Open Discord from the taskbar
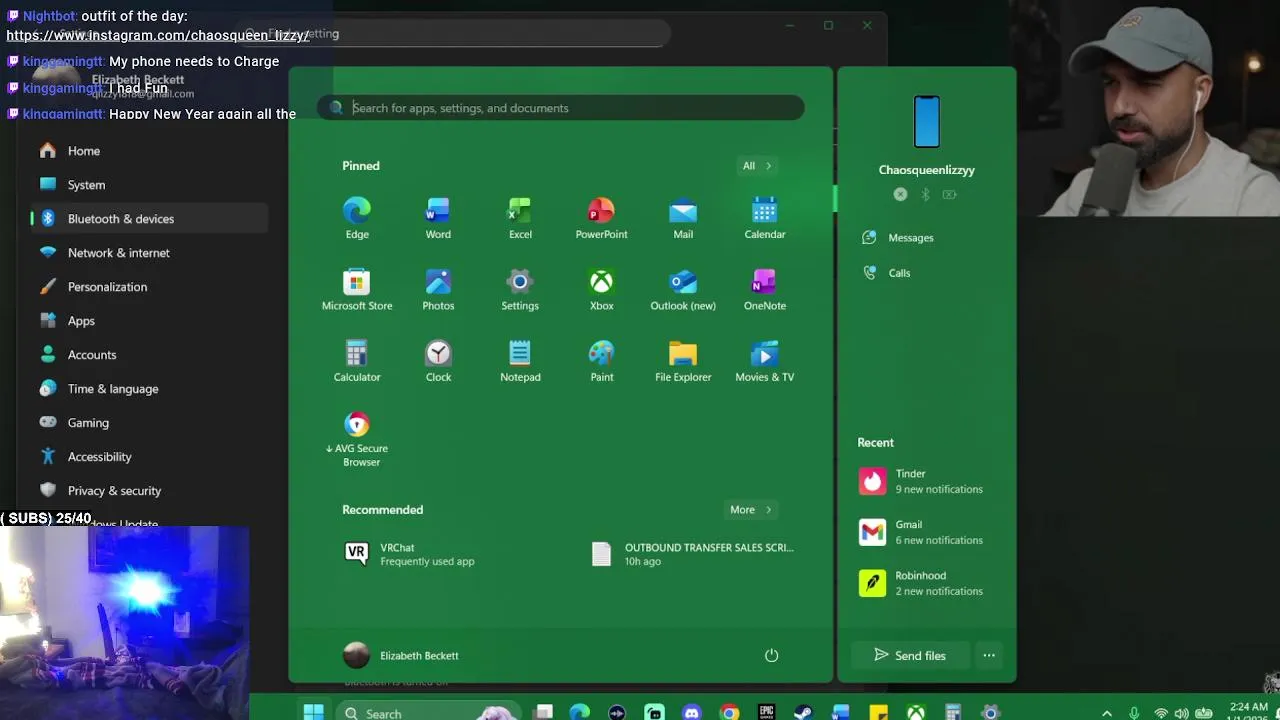 692,712
